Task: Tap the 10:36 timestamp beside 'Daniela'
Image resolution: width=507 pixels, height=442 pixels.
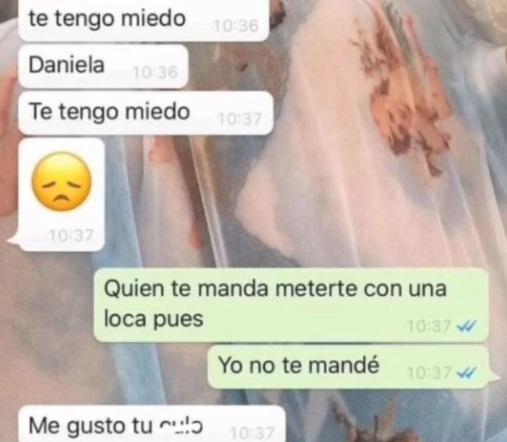Action: click(155, 72)
